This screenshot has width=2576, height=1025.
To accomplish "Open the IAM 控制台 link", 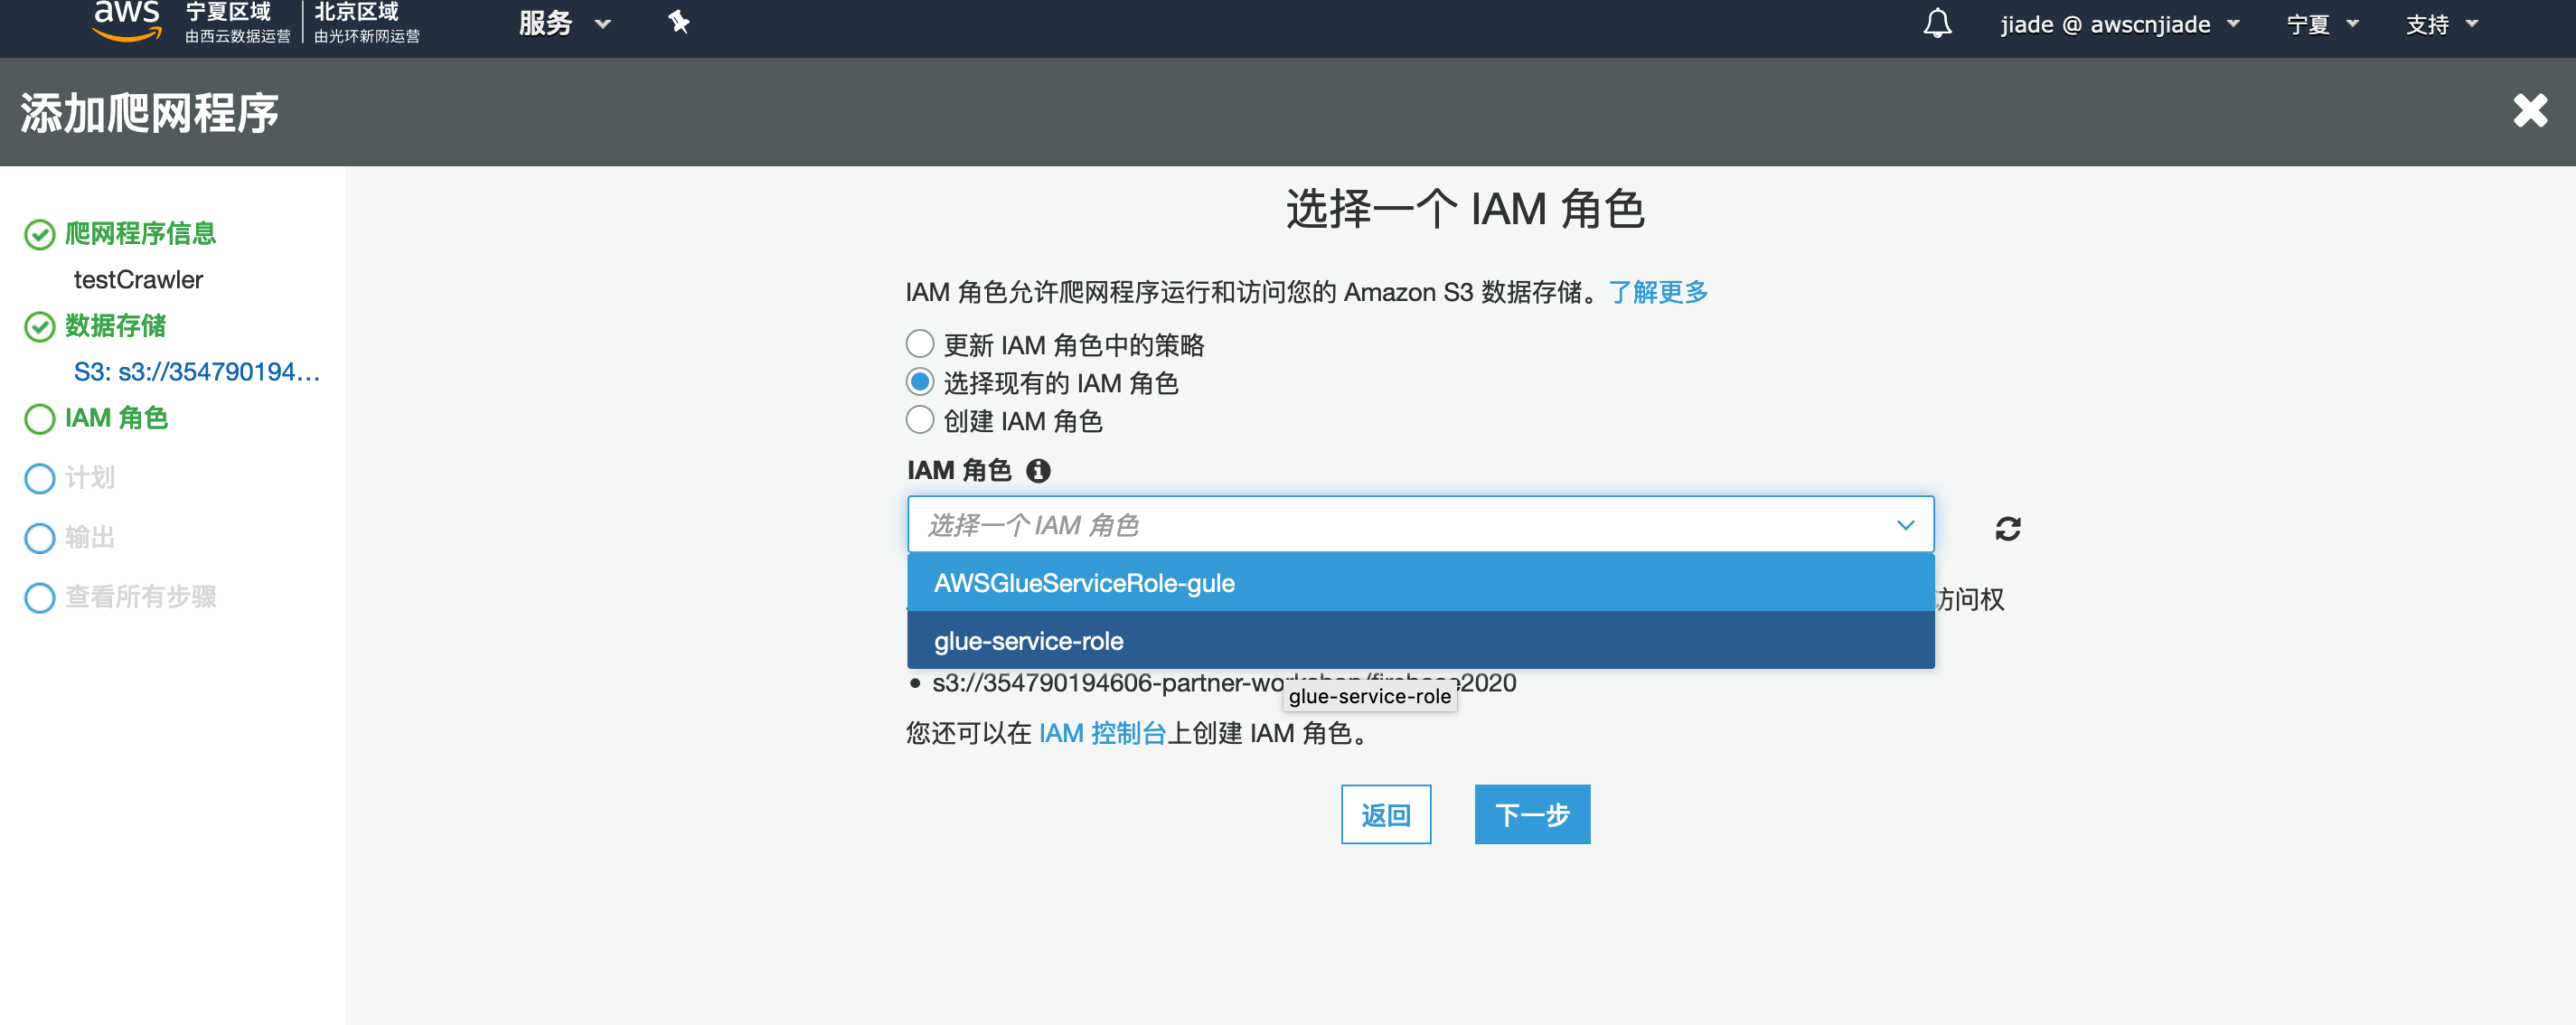I will [x=1102, y=733].
